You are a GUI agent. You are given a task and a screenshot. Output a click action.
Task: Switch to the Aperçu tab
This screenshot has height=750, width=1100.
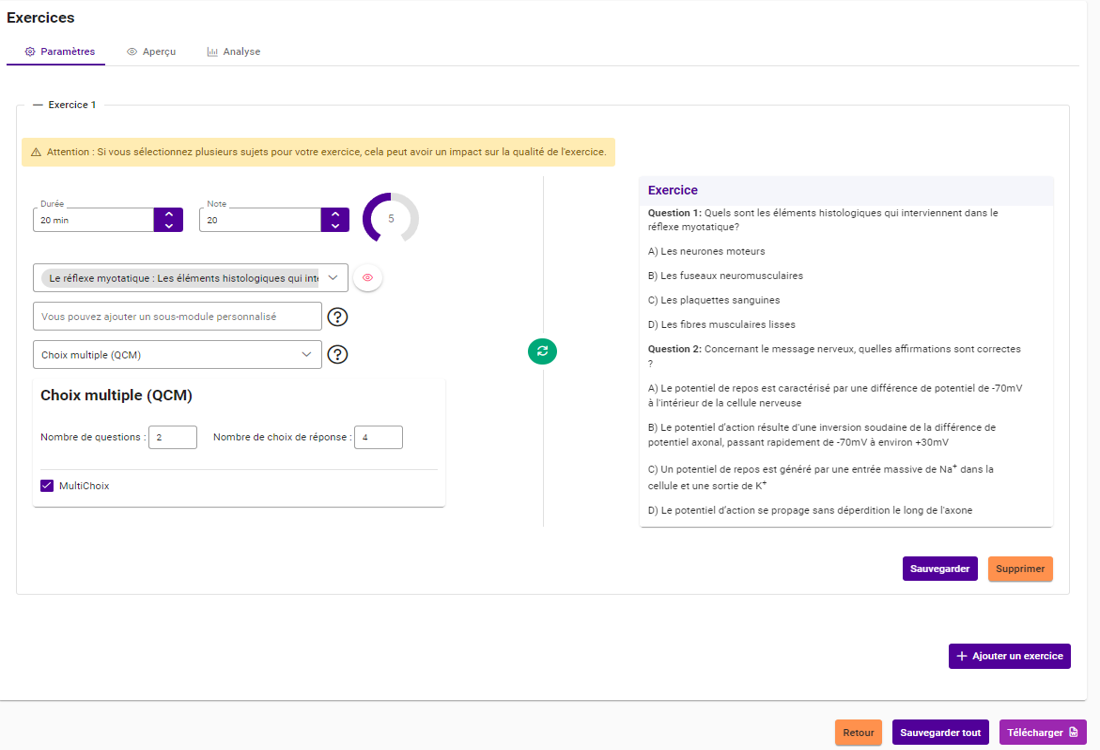point(151,52)
